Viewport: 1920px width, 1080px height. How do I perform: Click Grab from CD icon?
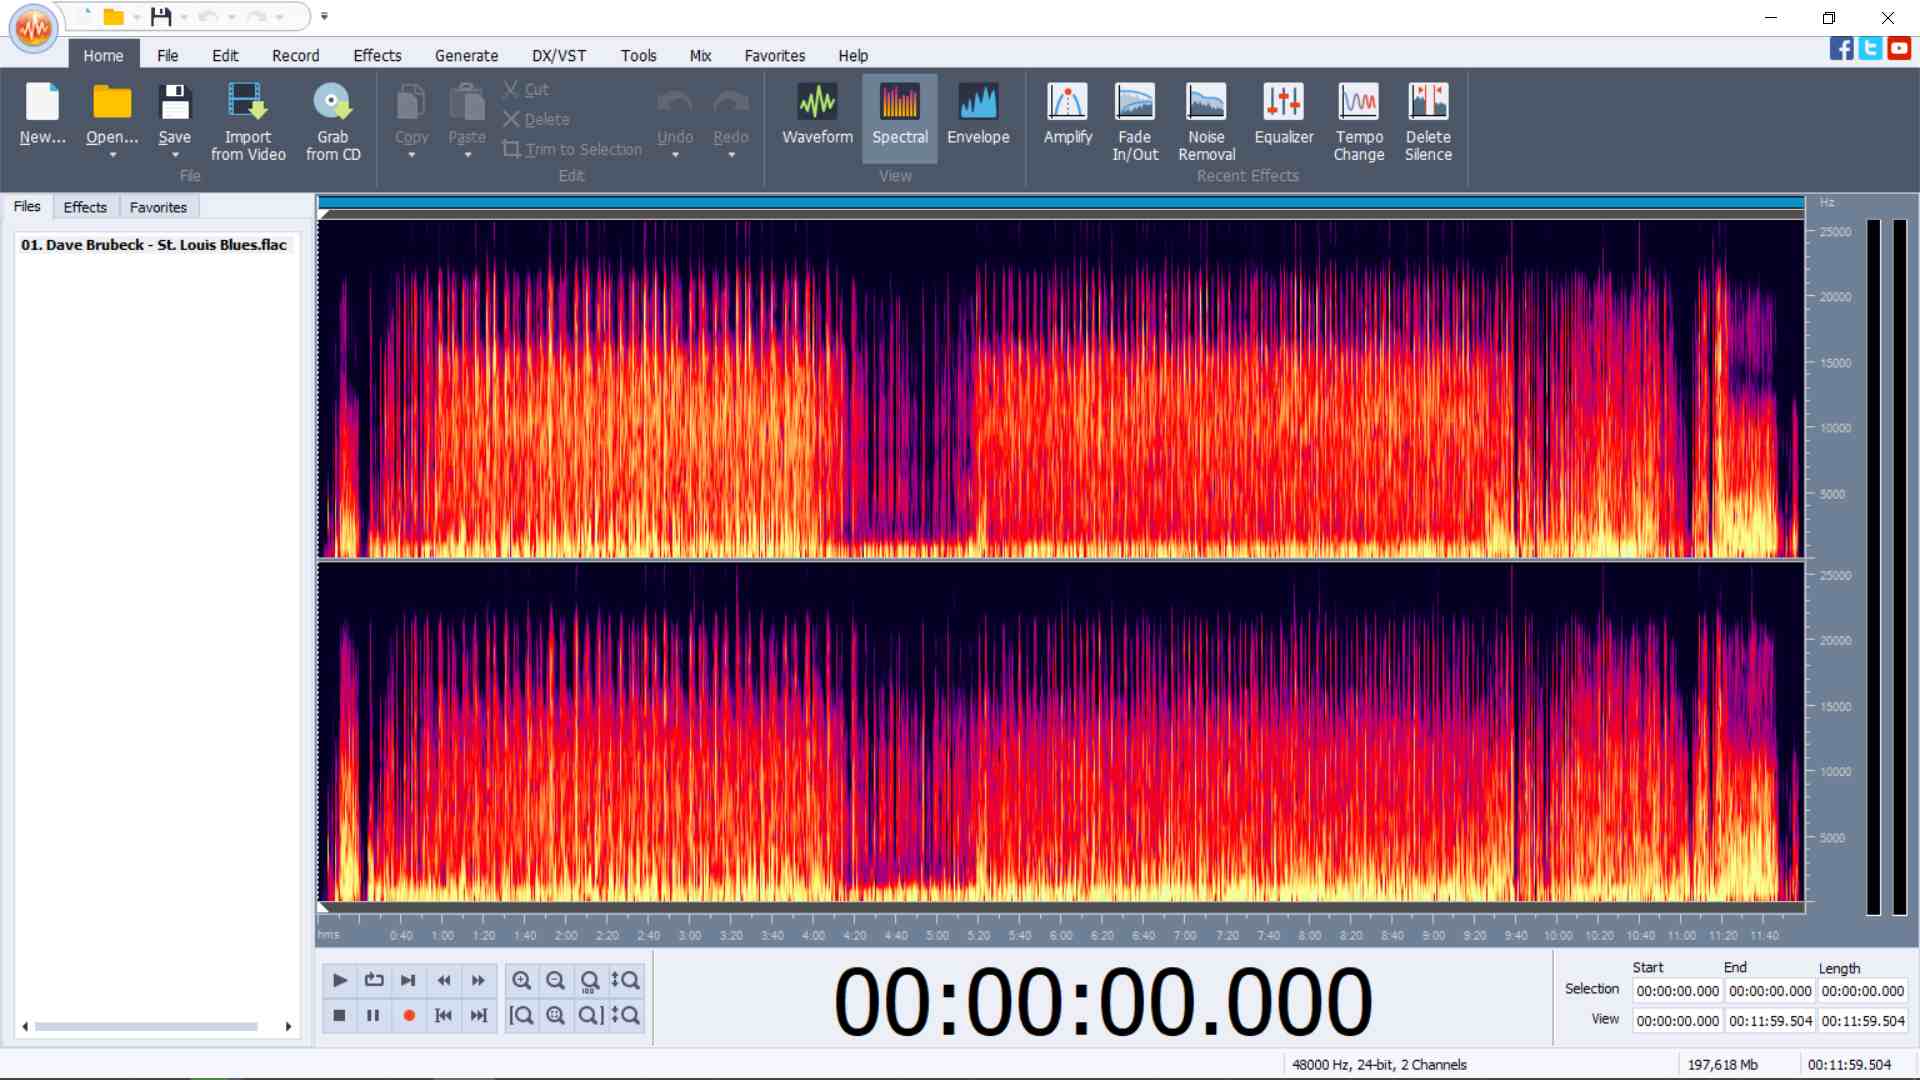pyautogui.click(x=333, y=121)
